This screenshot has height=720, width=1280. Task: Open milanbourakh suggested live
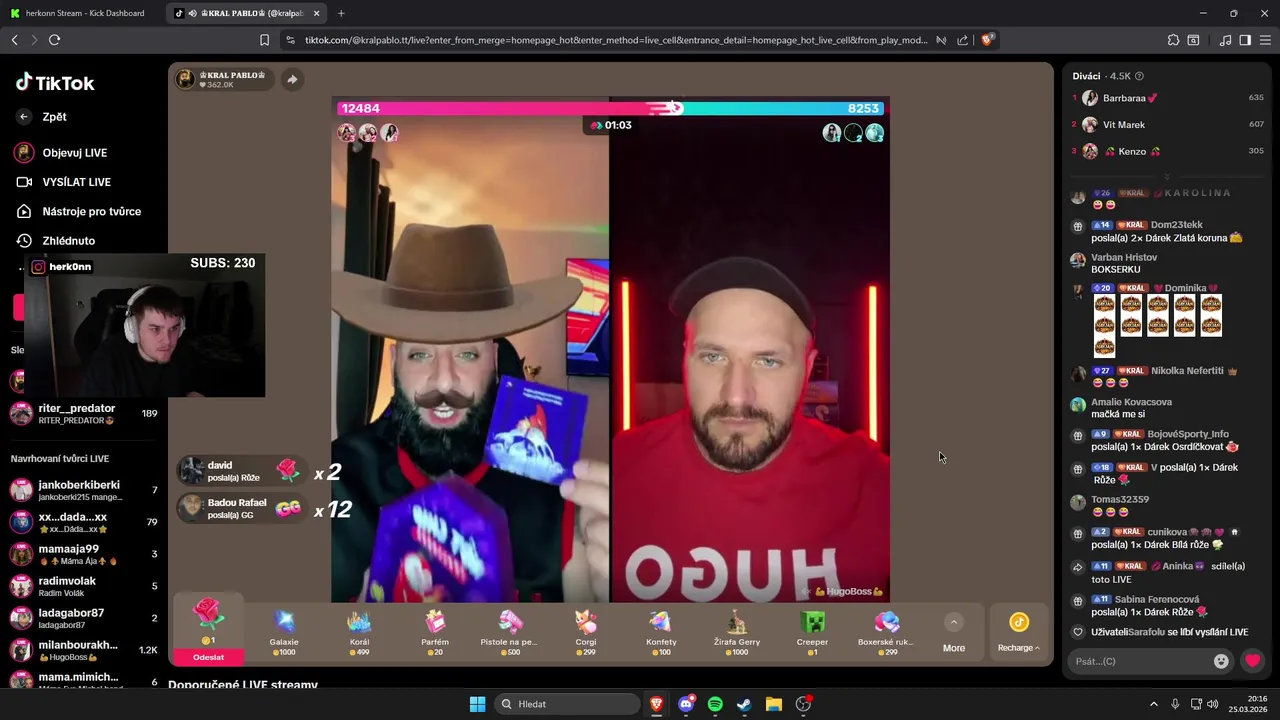click(x=84, y=650)
